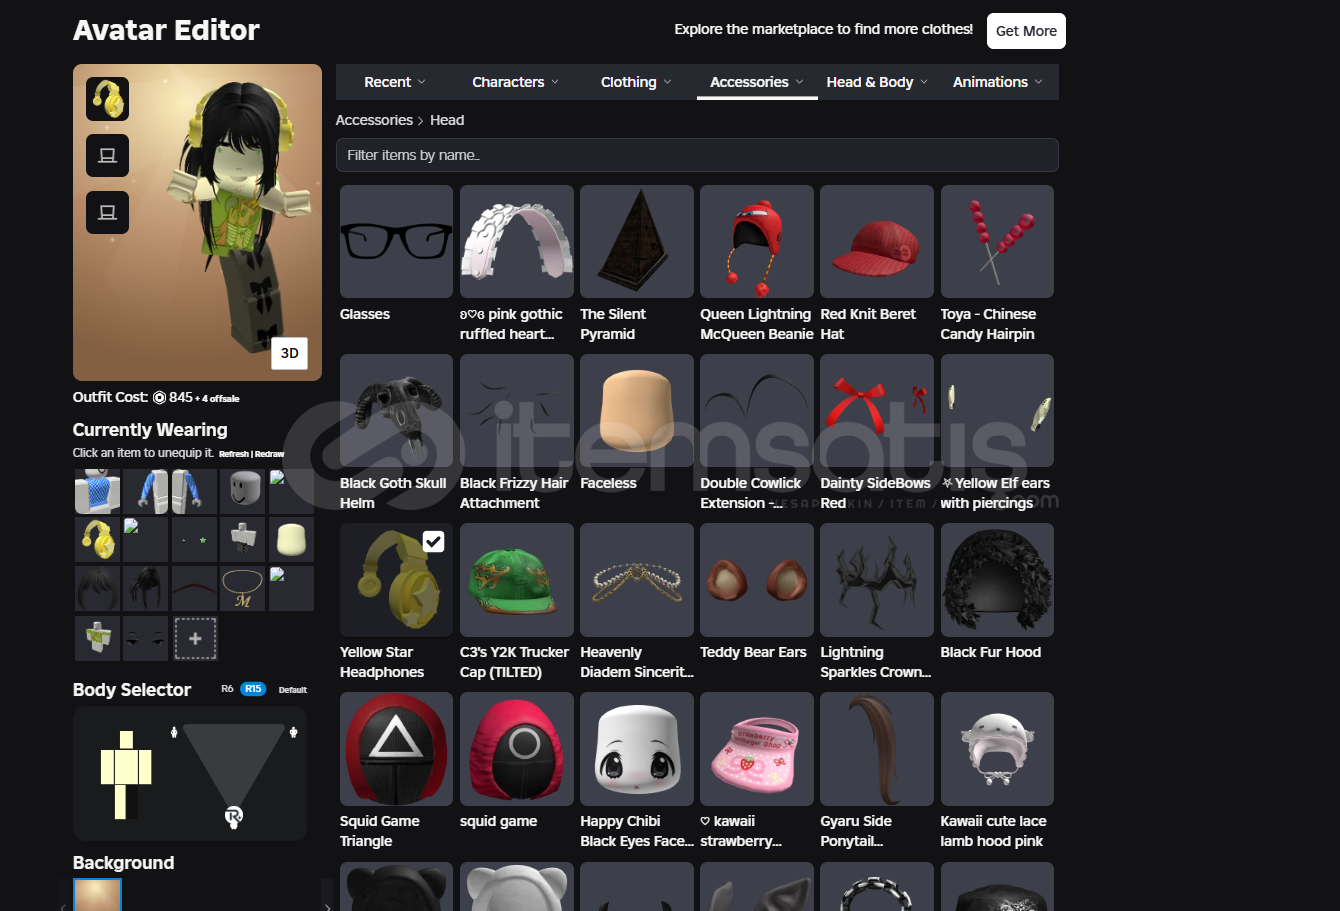The image size is (1340, 911).
Task: Click the Get More button
Action: click(1026, 31)
